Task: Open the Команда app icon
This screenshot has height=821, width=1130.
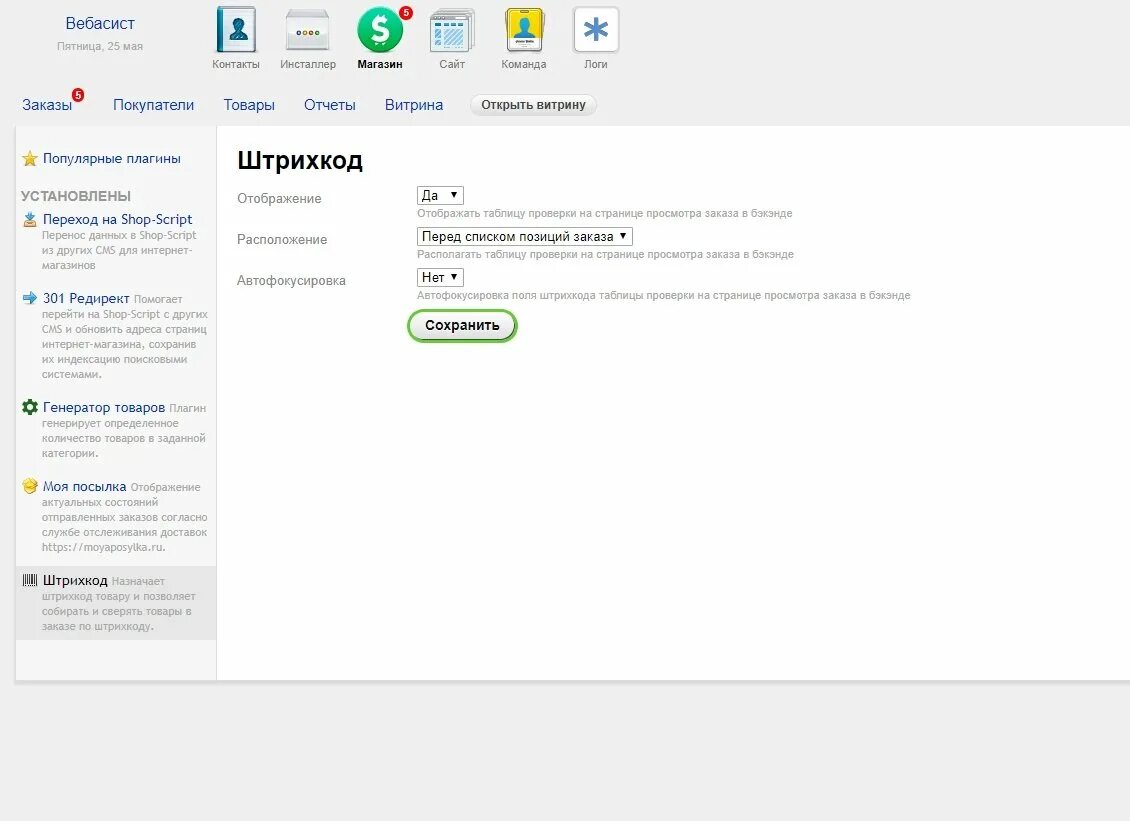Action: coord(524,30)
